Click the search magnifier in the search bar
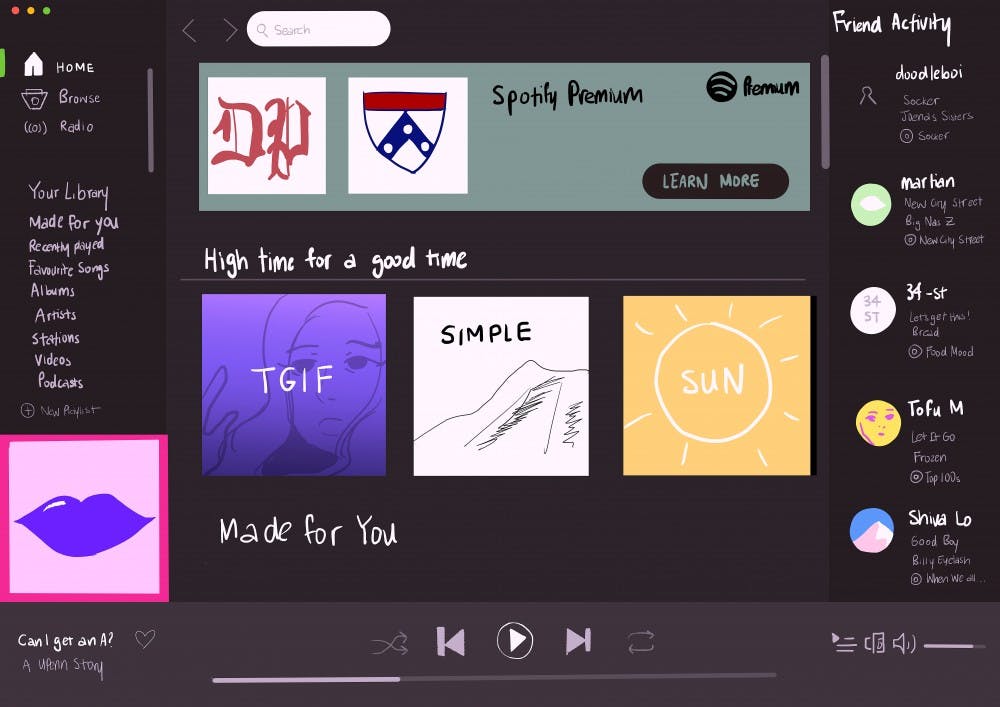The image size is (1000, 707). (x=262, y=29)
